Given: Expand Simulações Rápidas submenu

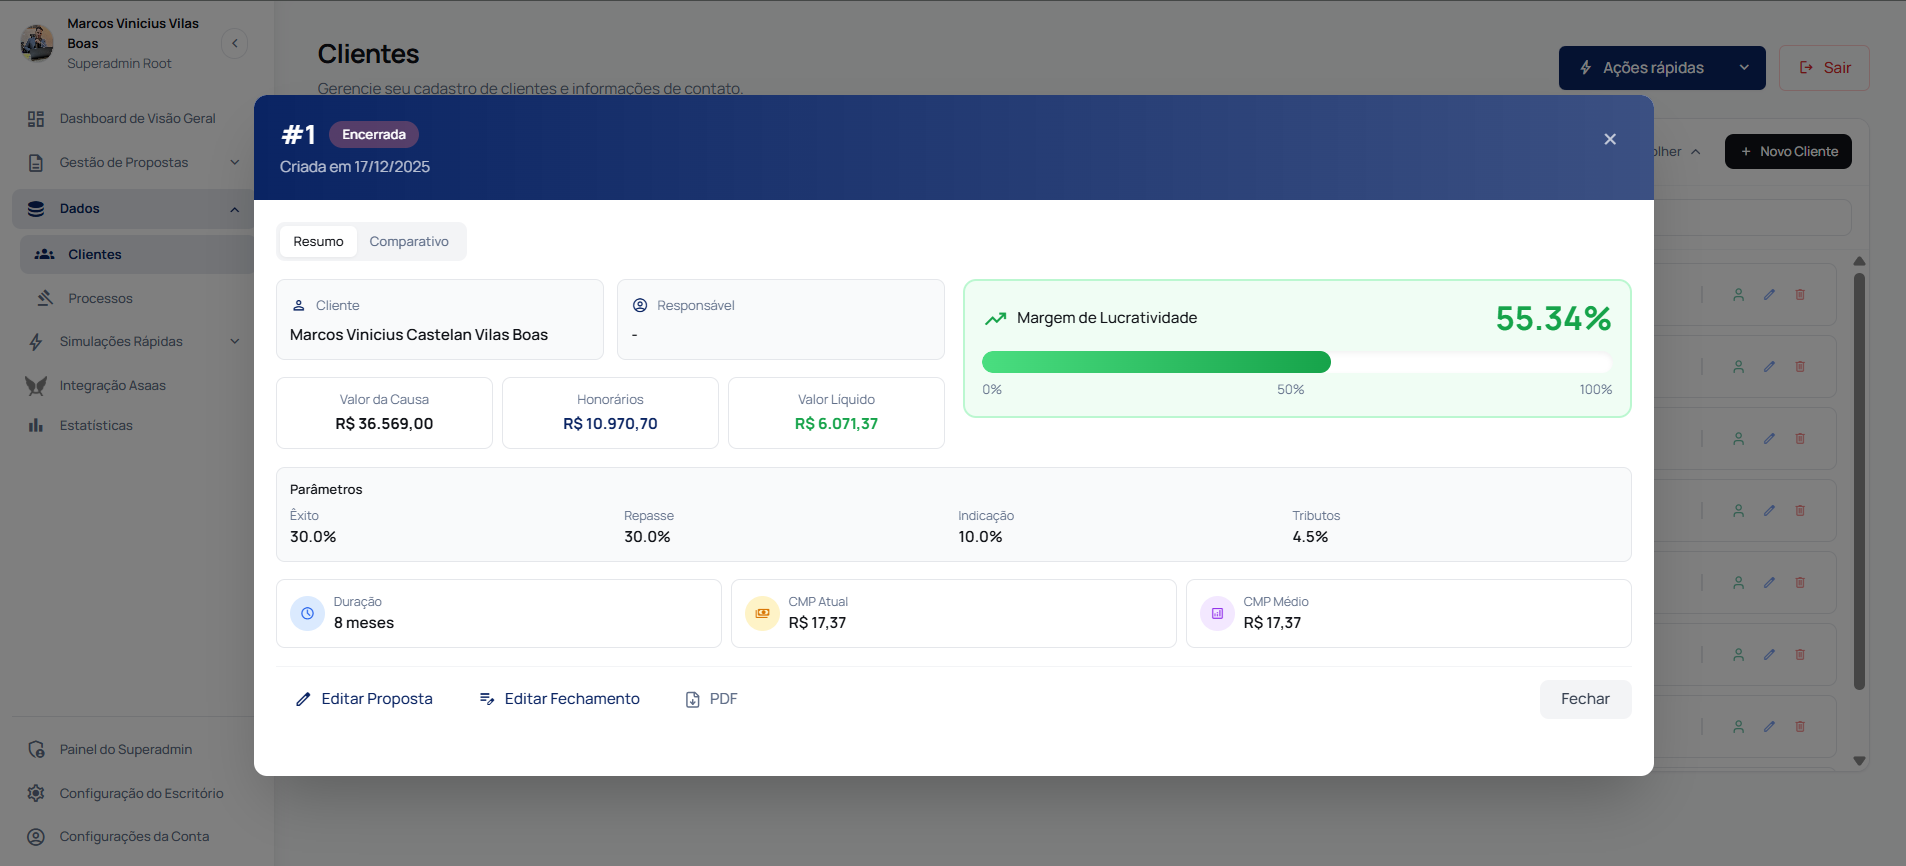Looking at the screenshot, I should (x=234, y=342).
